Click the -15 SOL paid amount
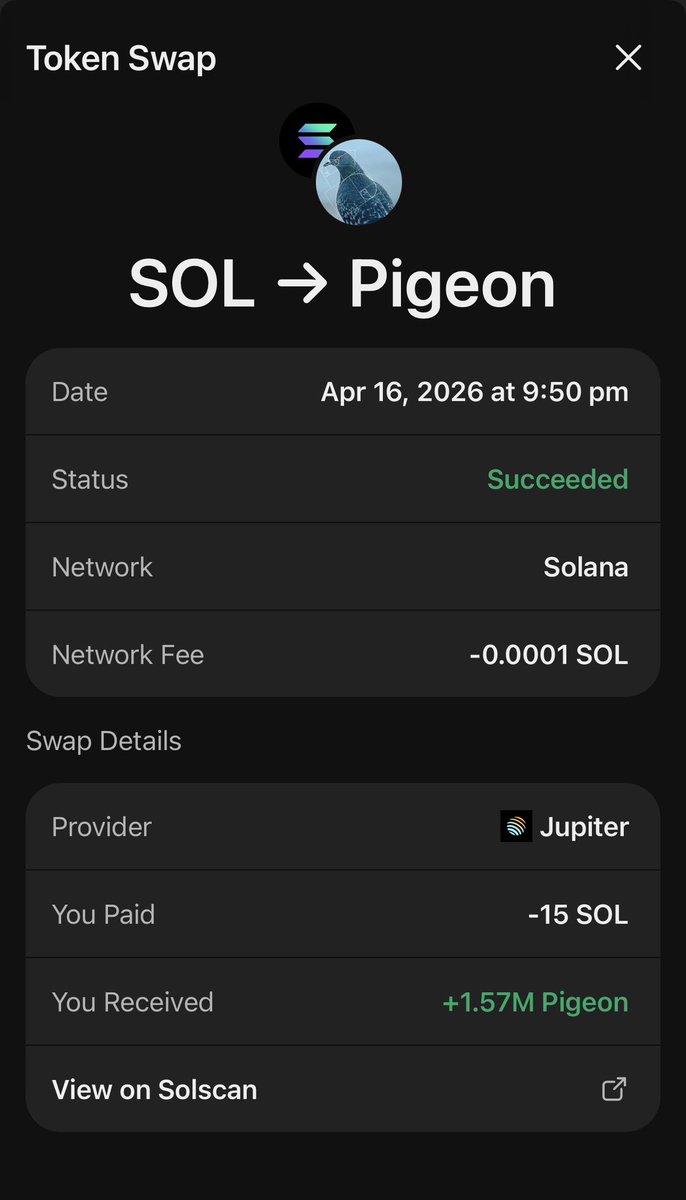The width and height of the screenshot is (686, 1200). (578, 914)
